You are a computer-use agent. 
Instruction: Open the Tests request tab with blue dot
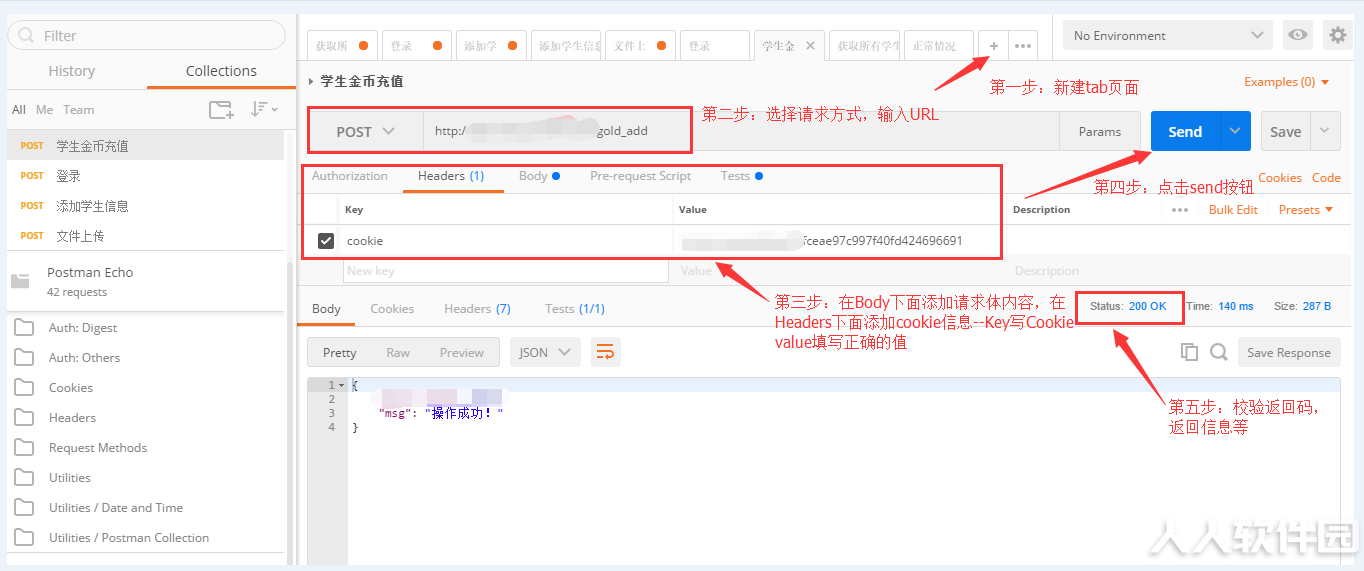click(742, 176)
